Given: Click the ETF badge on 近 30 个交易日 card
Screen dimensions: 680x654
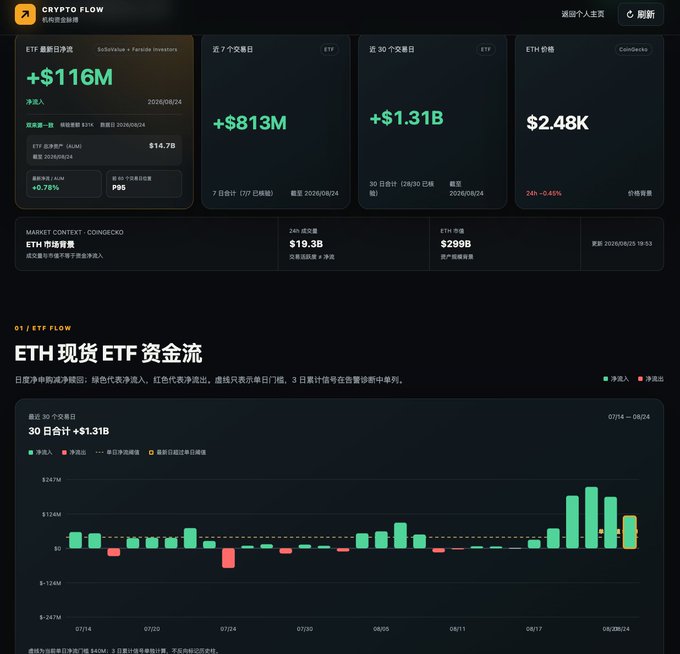Looking at the screenshot, I should 486,49.
